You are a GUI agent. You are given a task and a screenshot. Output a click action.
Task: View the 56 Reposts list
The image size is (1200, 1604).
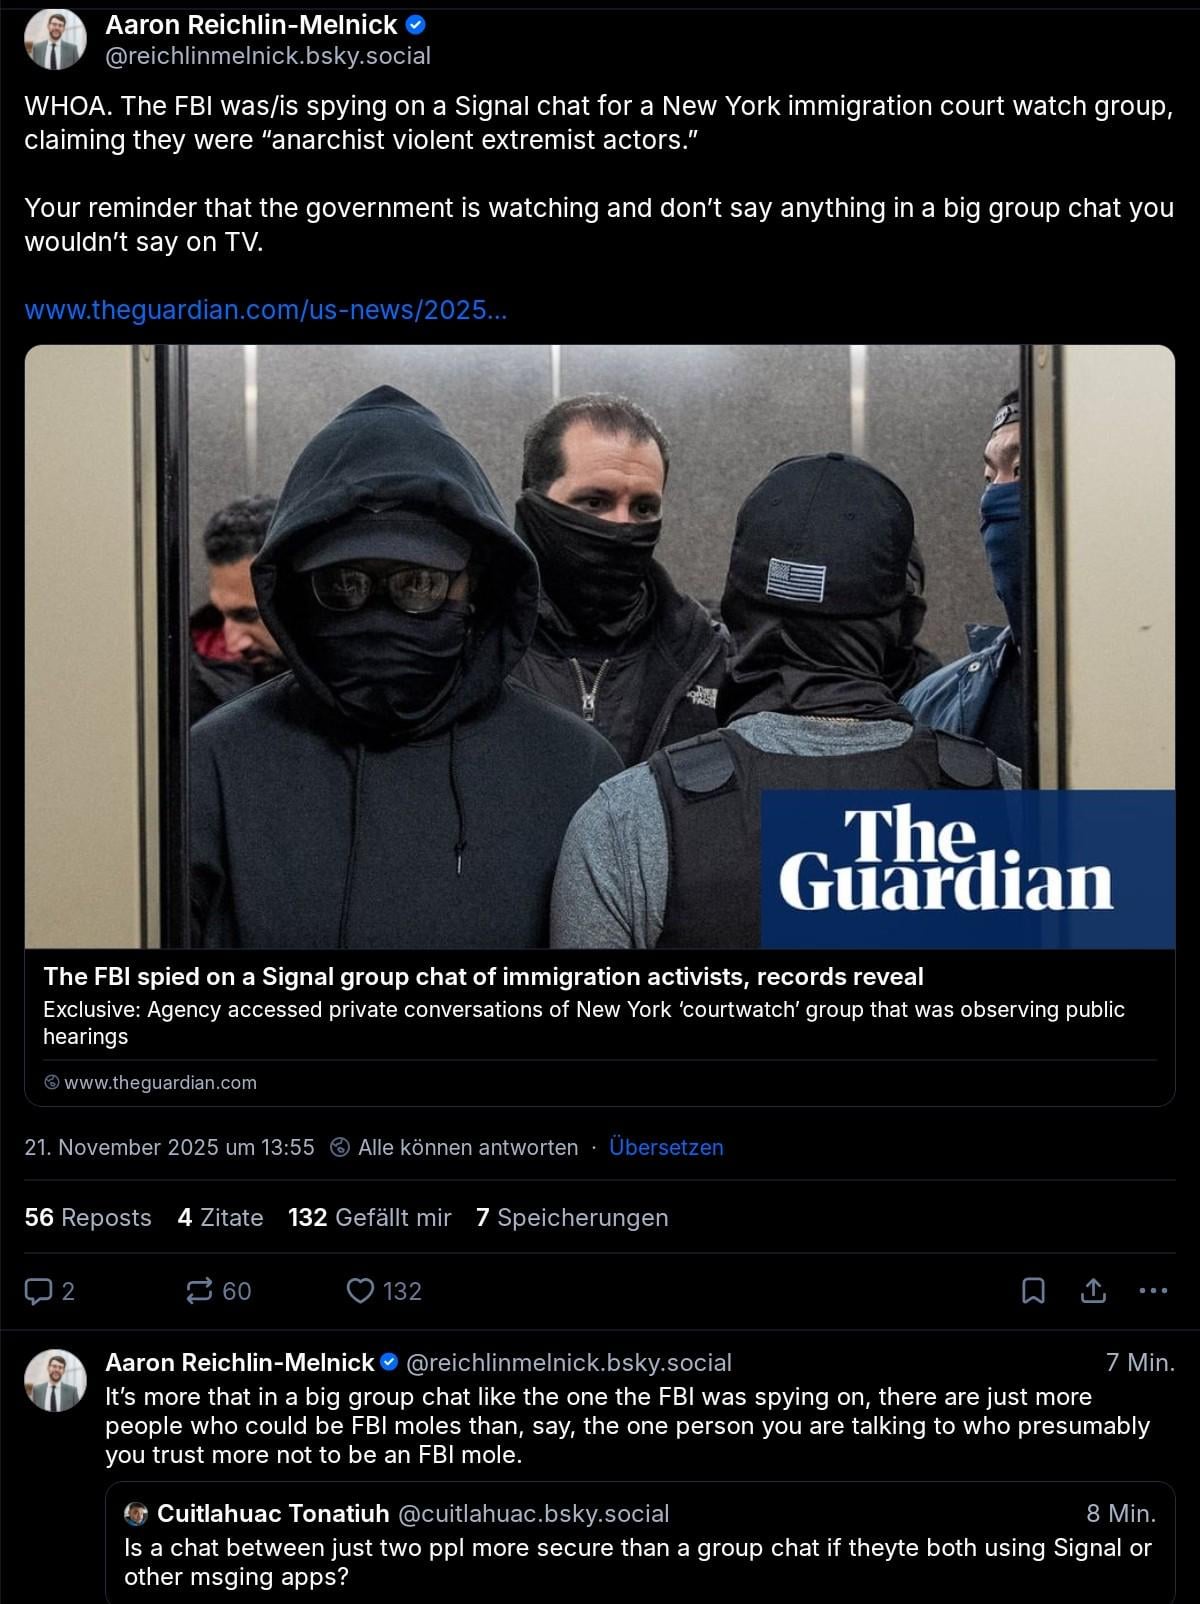88,1217
